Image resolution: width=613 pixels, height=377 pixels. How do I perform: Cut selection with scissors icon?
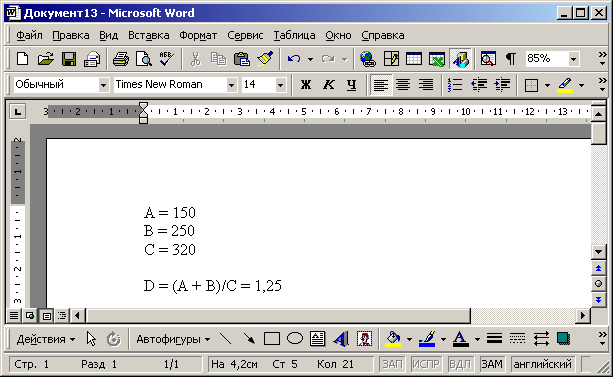coord(195,59)
